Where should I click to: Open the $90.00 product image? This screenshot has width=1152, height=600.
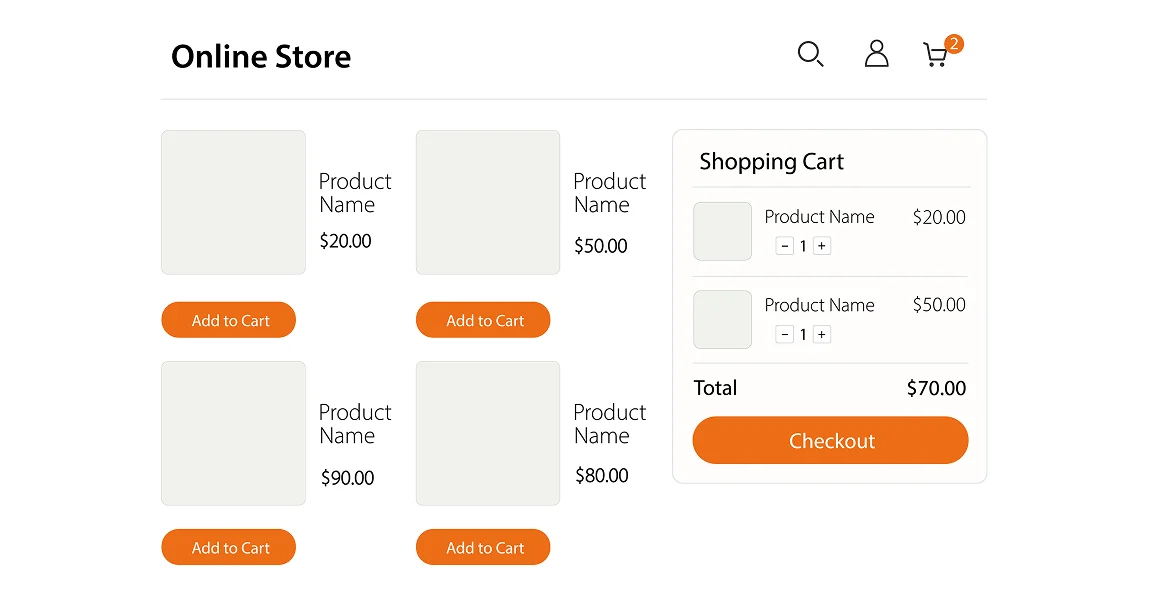[233, 433]
